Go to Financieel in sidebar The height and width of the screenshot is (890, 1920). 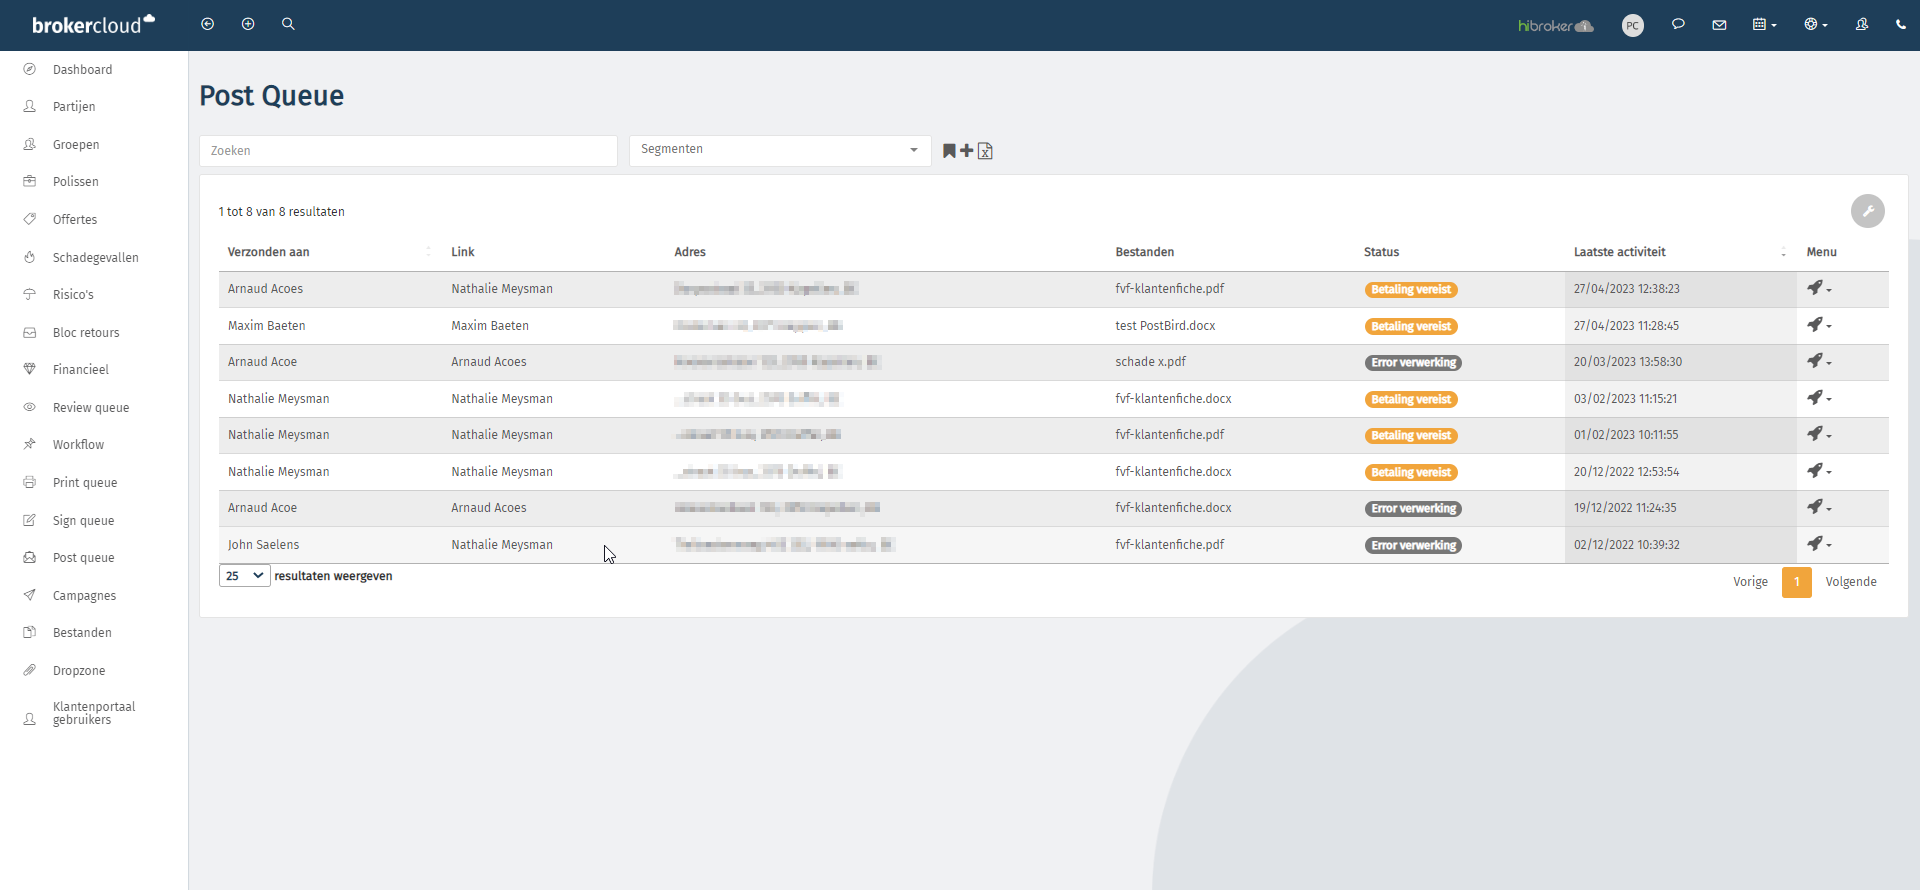81,370
